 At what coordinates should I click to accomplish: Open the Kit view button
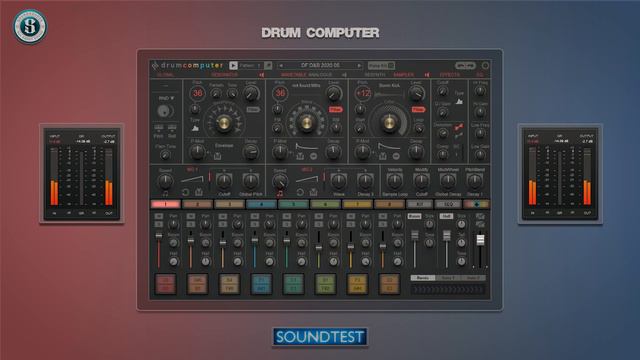419,204
